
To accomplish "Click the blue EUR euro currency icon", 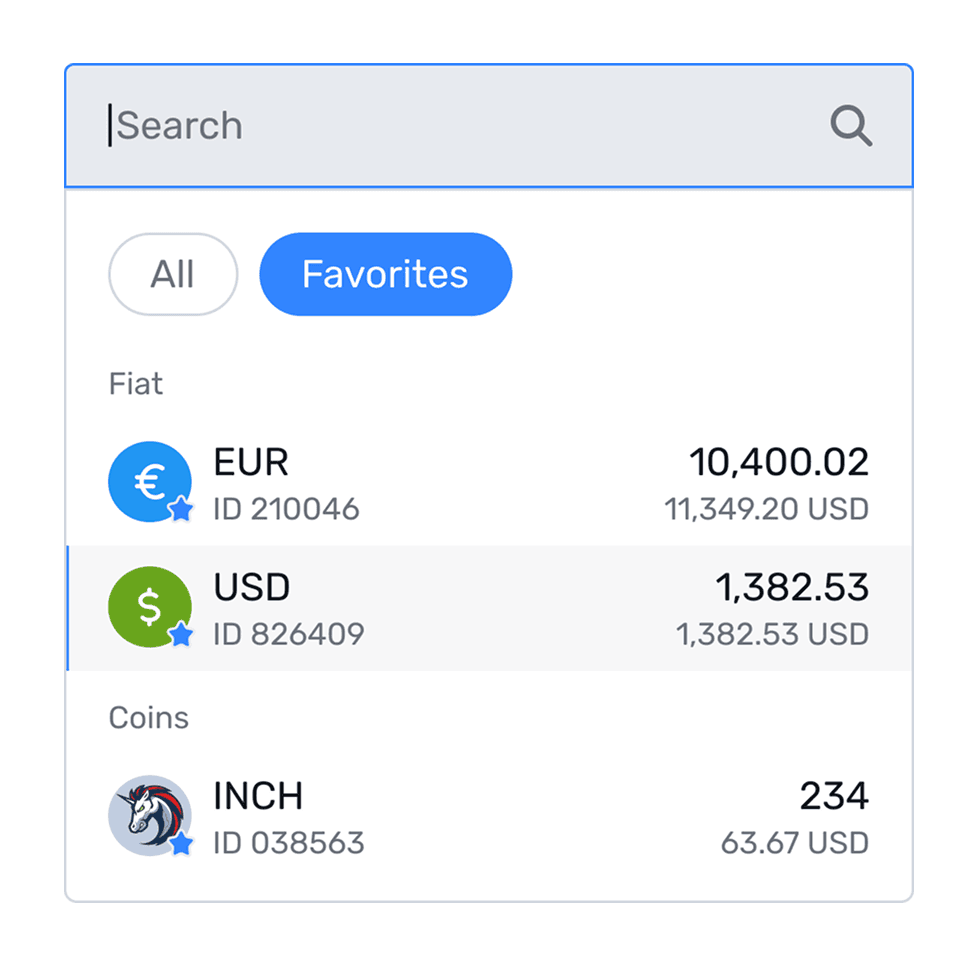I will tap(150, 481).
